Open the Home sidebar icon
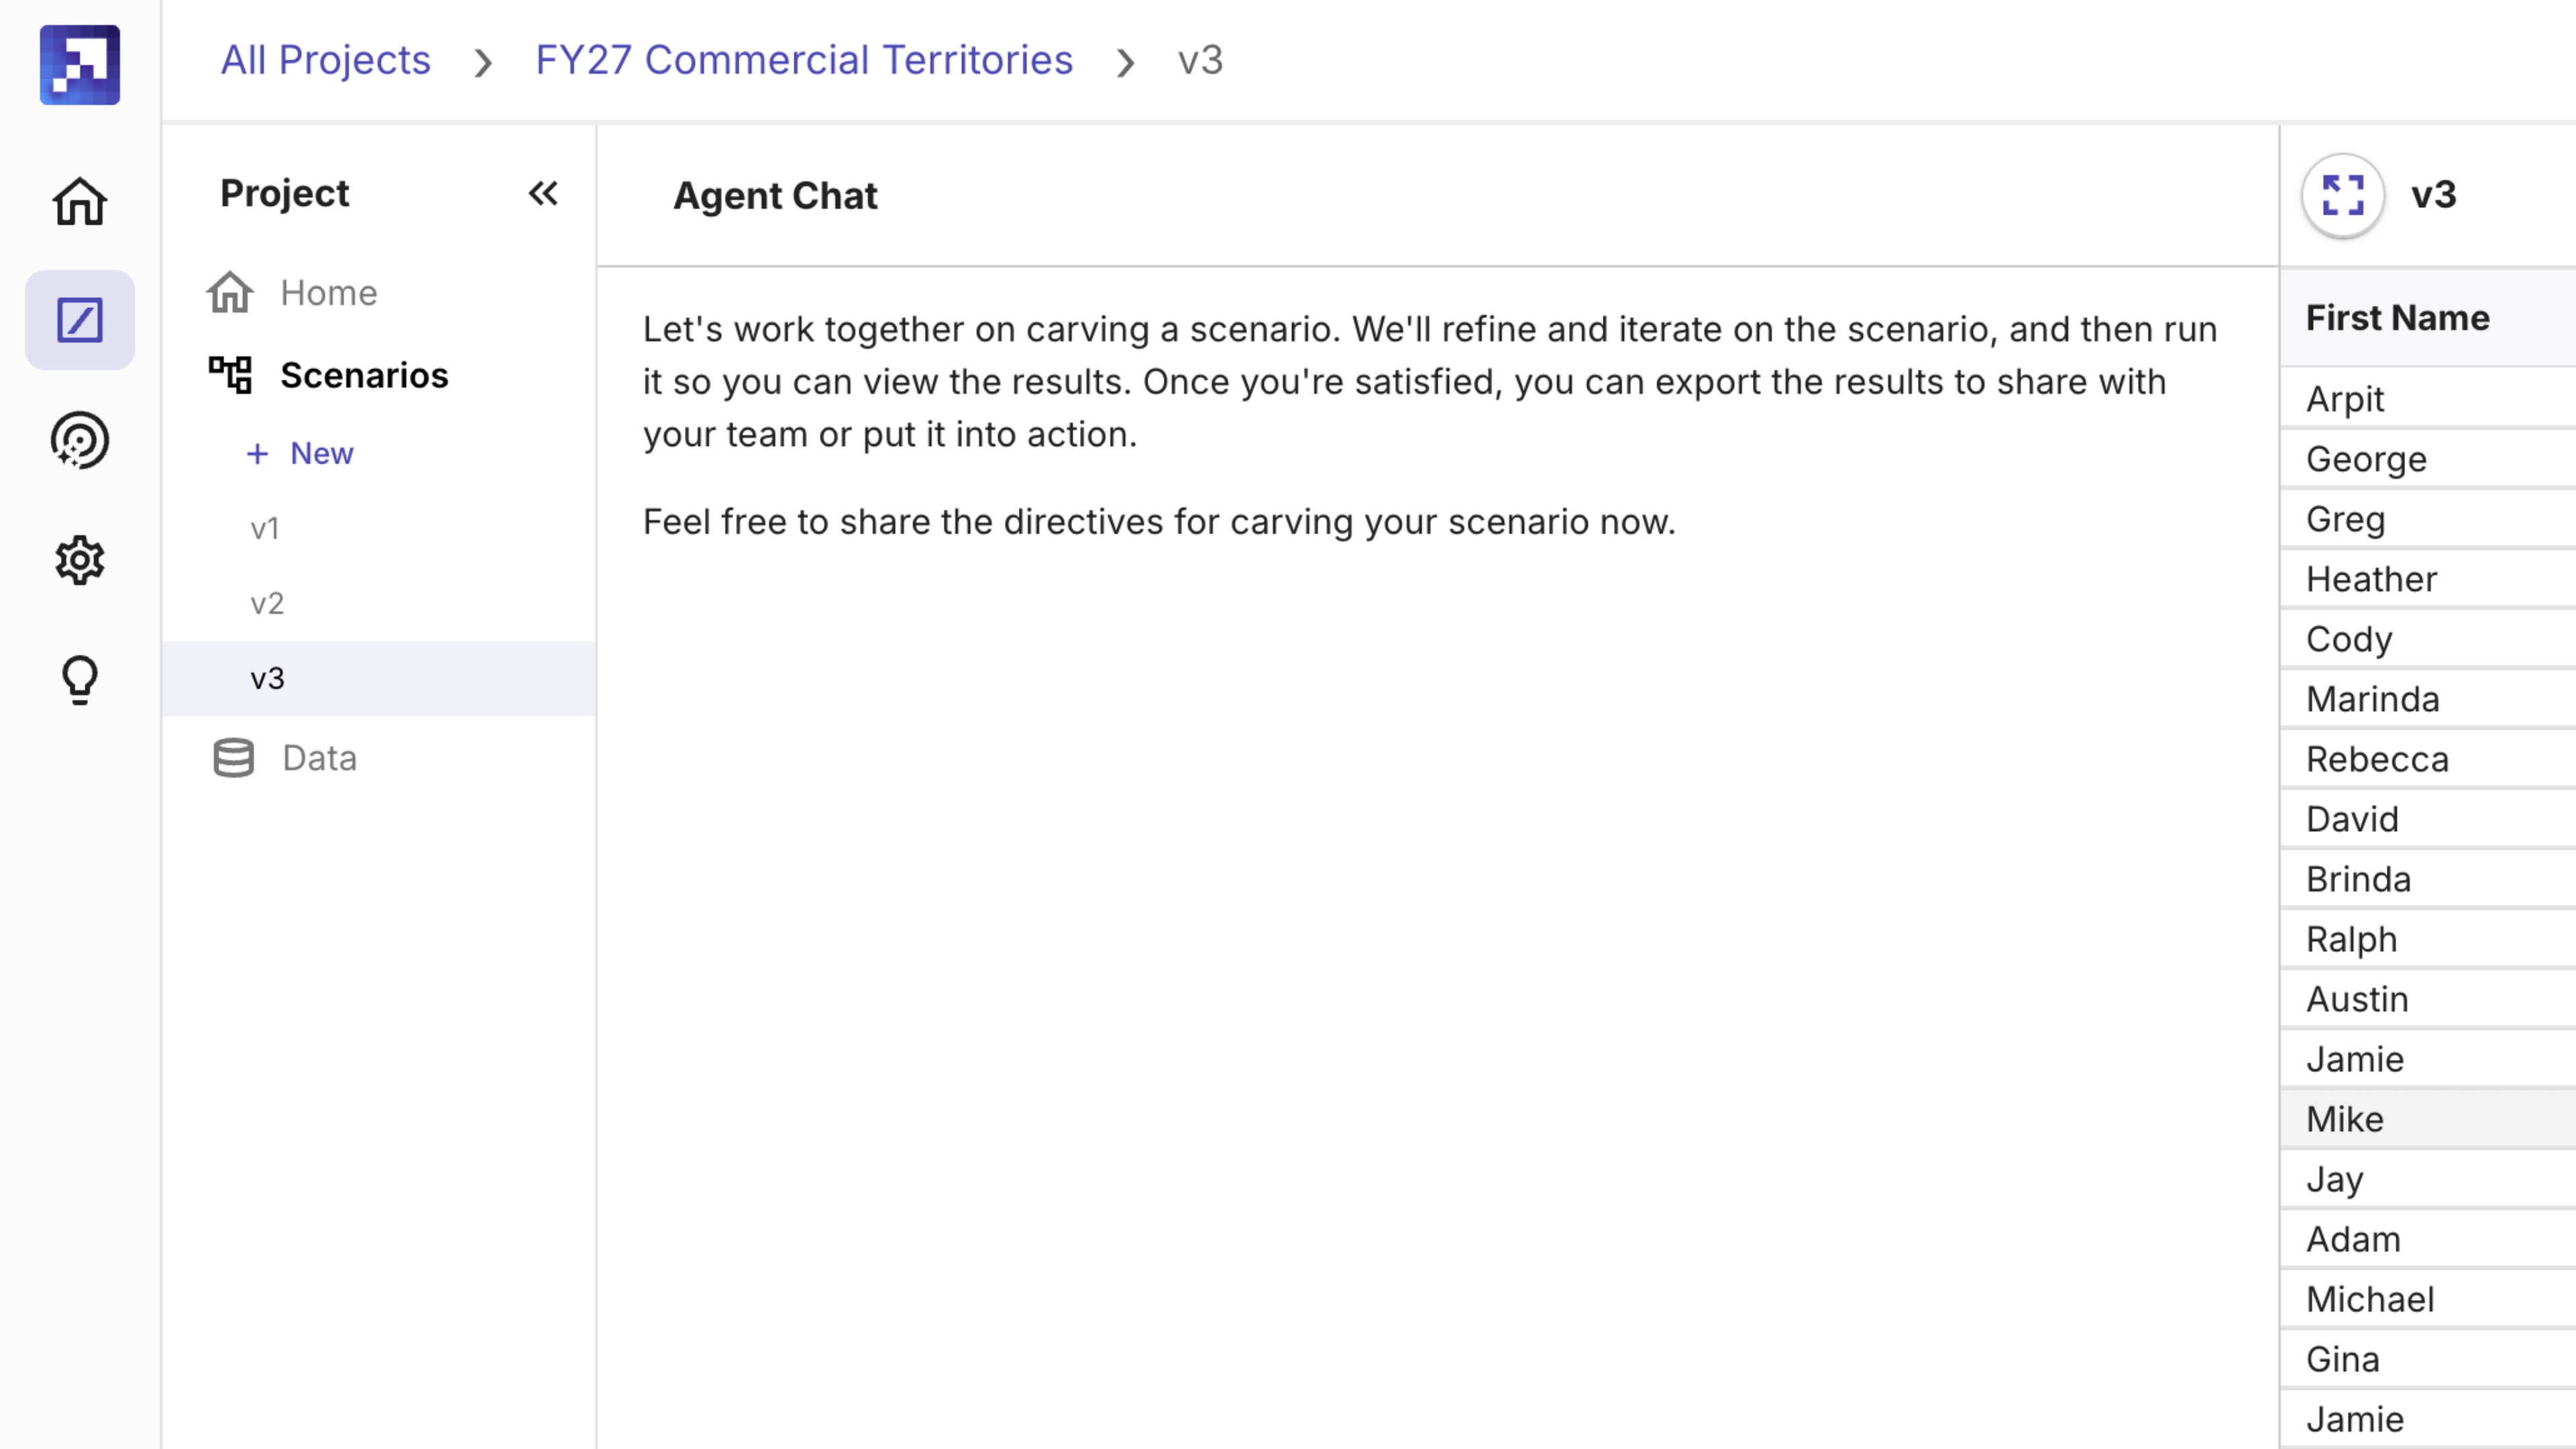Image resolution: width=2576 pixels, height=1449 pixels. click(x=79, y=201)
